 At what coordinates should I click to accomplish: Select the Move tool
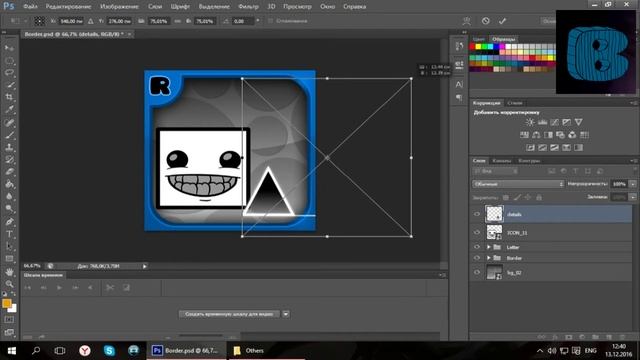click(x=9, y=48)
